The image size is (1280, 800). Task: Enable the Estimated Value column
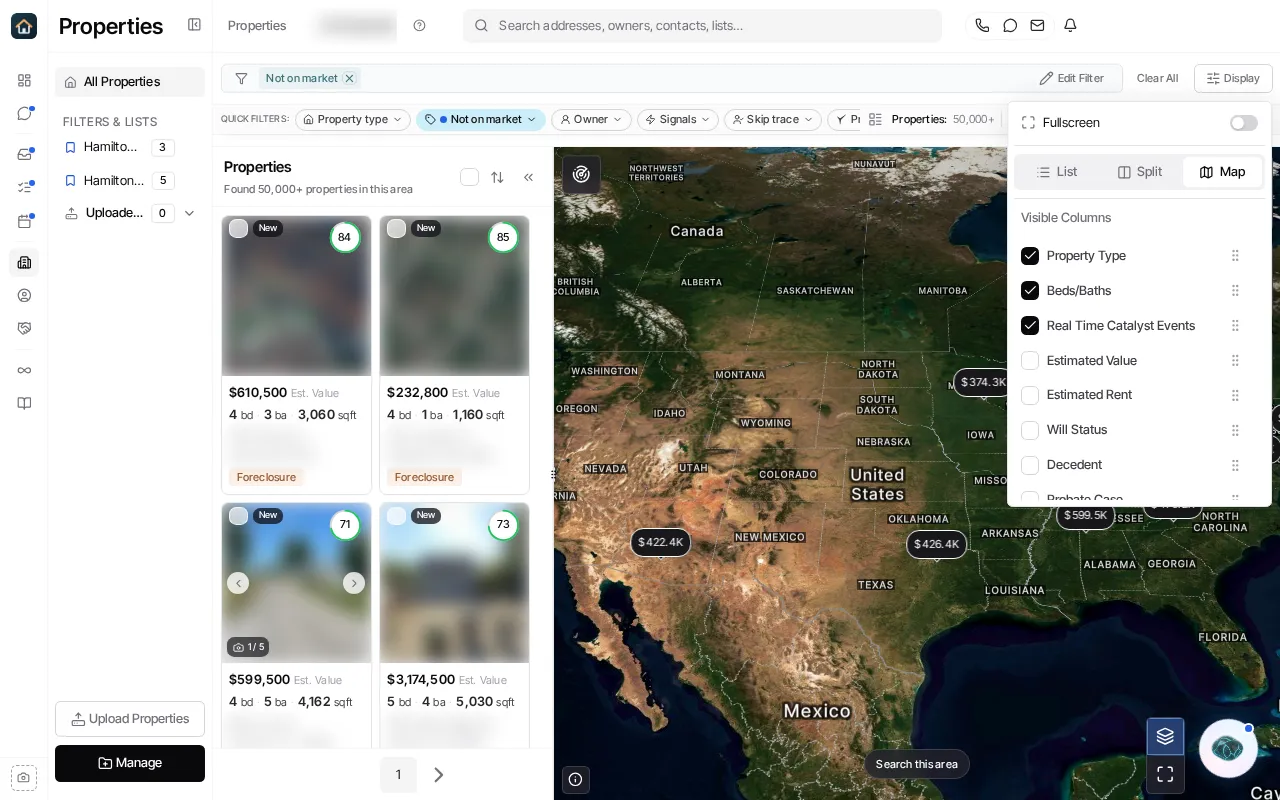[1030, 360]
